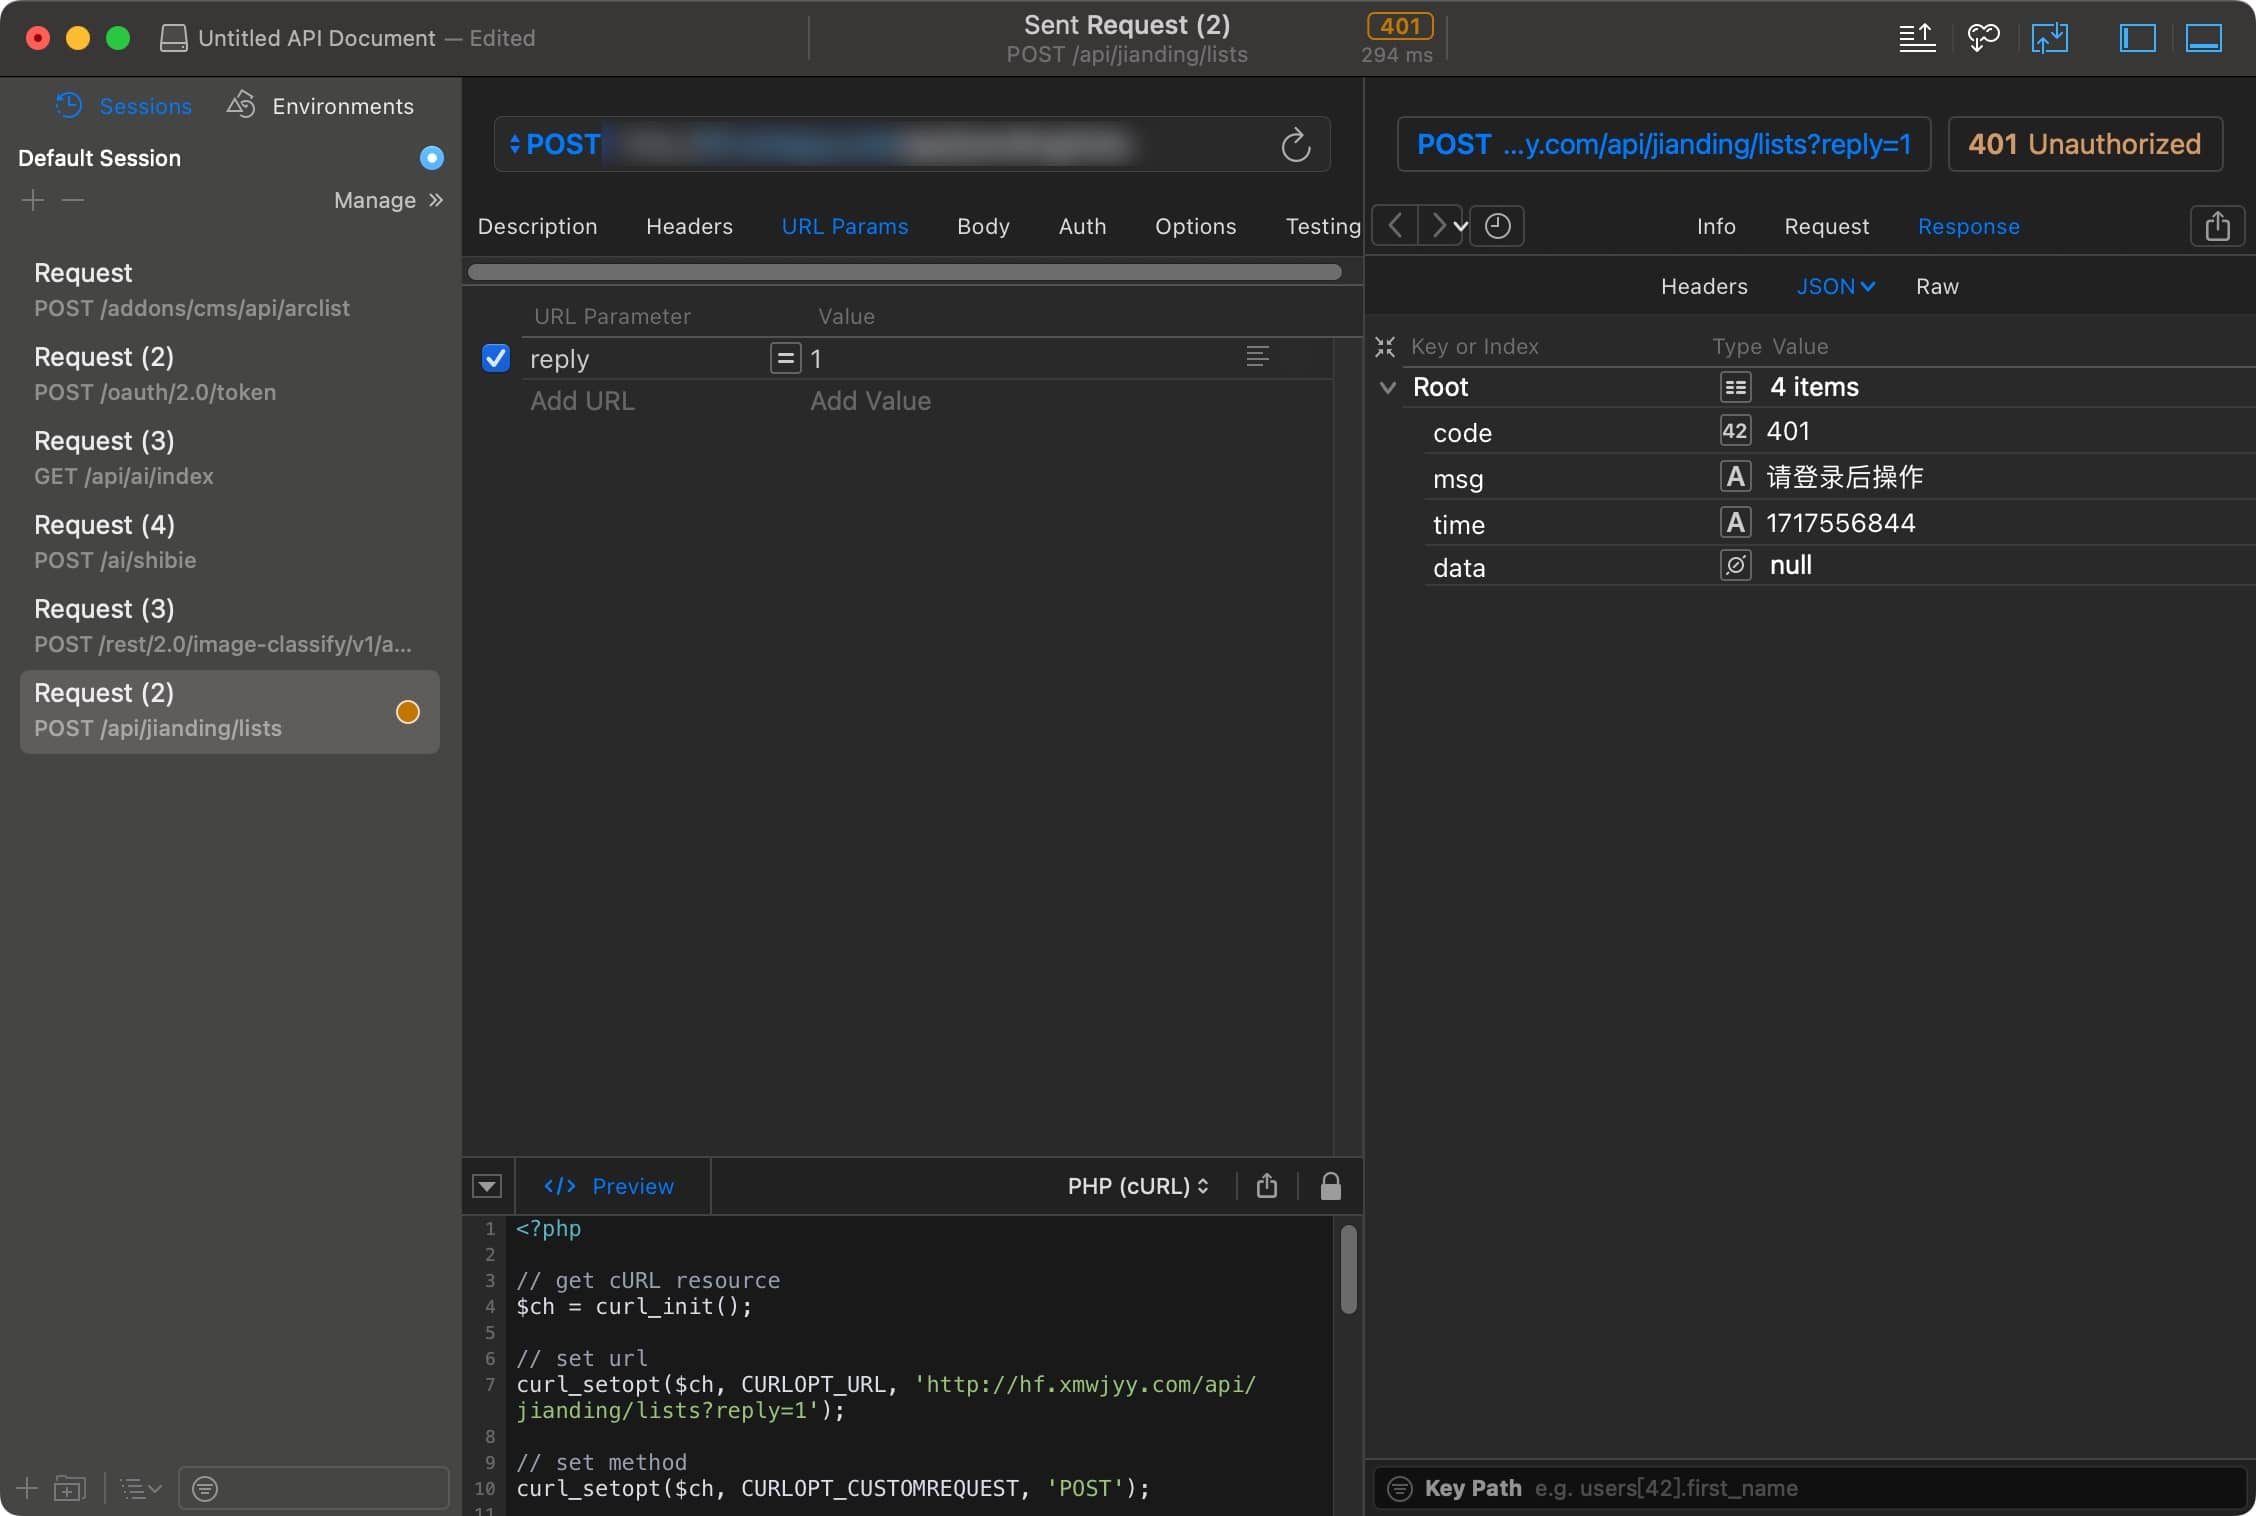This screenshot has width=2256, height=1516.
Task: Open the sort list options dropdown
Action: tap(141, 1489)
